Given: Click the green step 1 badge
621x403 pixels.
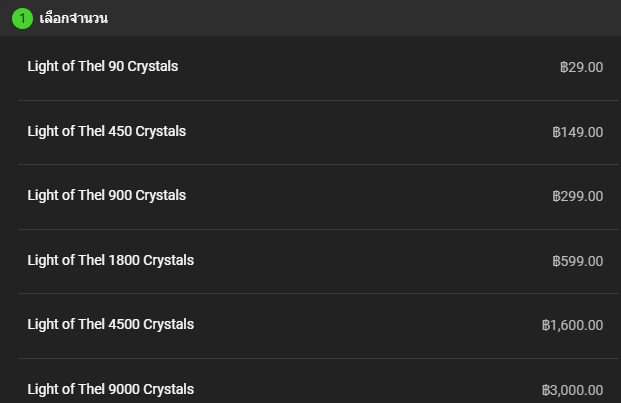Looking at the screenshot, I should pyautogui.click(x=22, y=19).
